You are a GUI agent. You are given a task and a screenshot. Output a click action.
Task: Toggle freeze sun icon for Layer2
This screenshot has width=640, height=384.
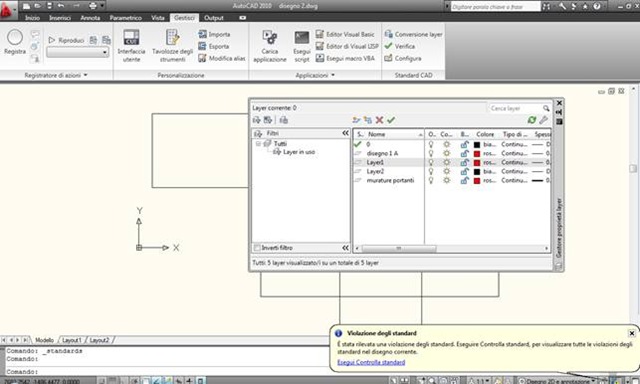[447, 171]
